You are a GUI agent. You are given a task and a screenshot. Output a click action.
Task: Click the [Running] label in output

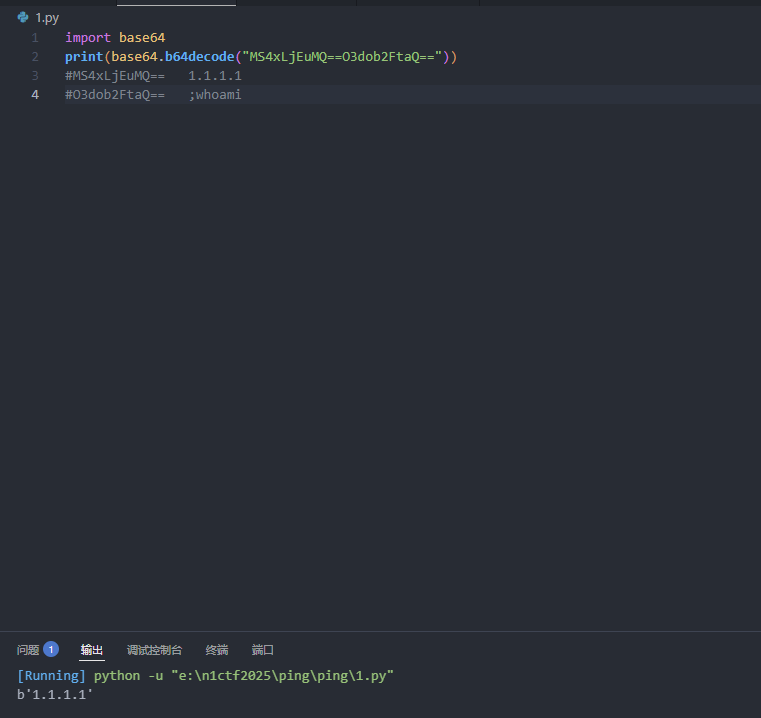[51, 676]
